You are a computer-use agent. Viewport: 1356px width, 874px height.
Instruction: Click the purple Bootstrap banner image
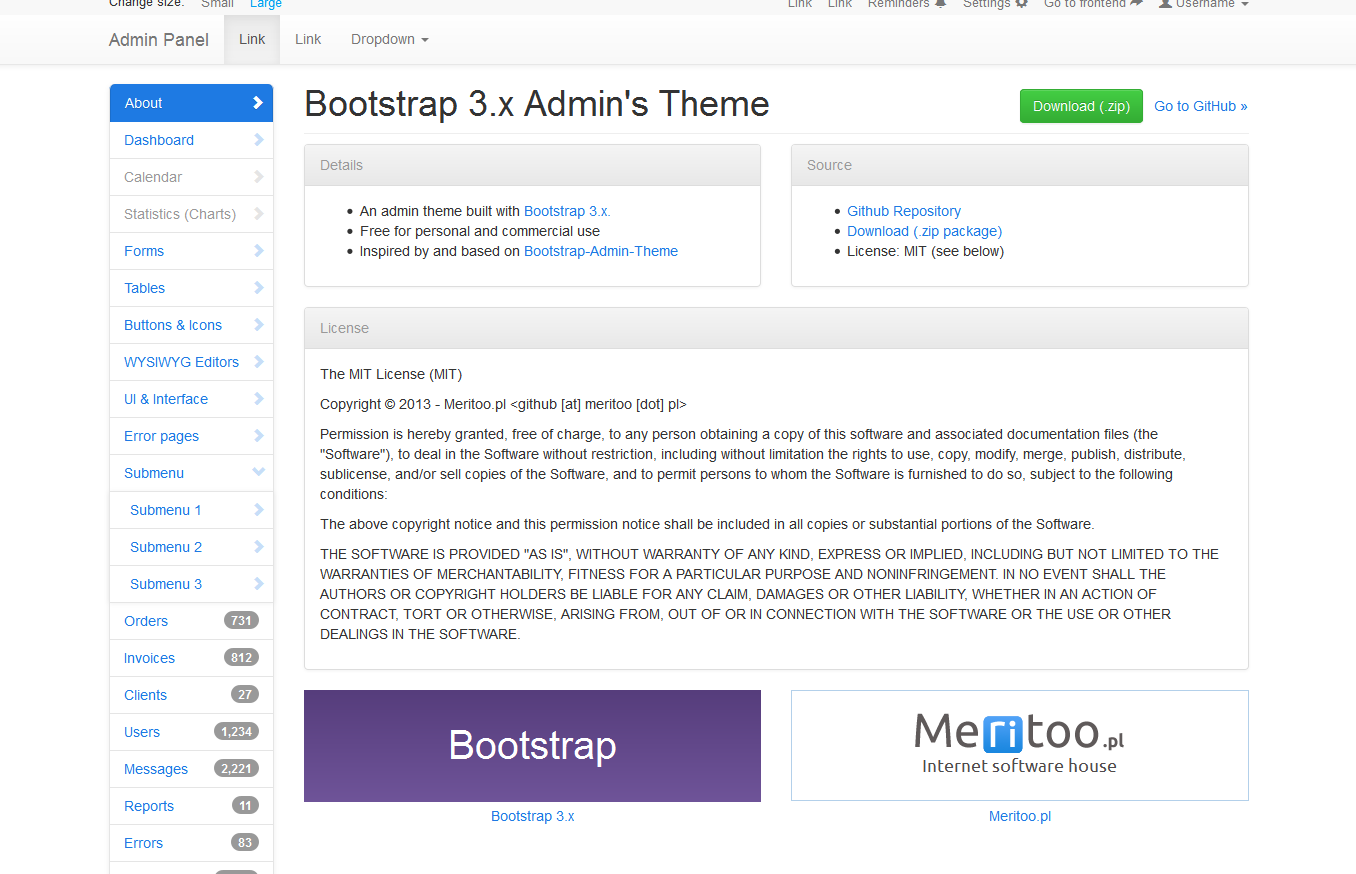click(532, 746)
